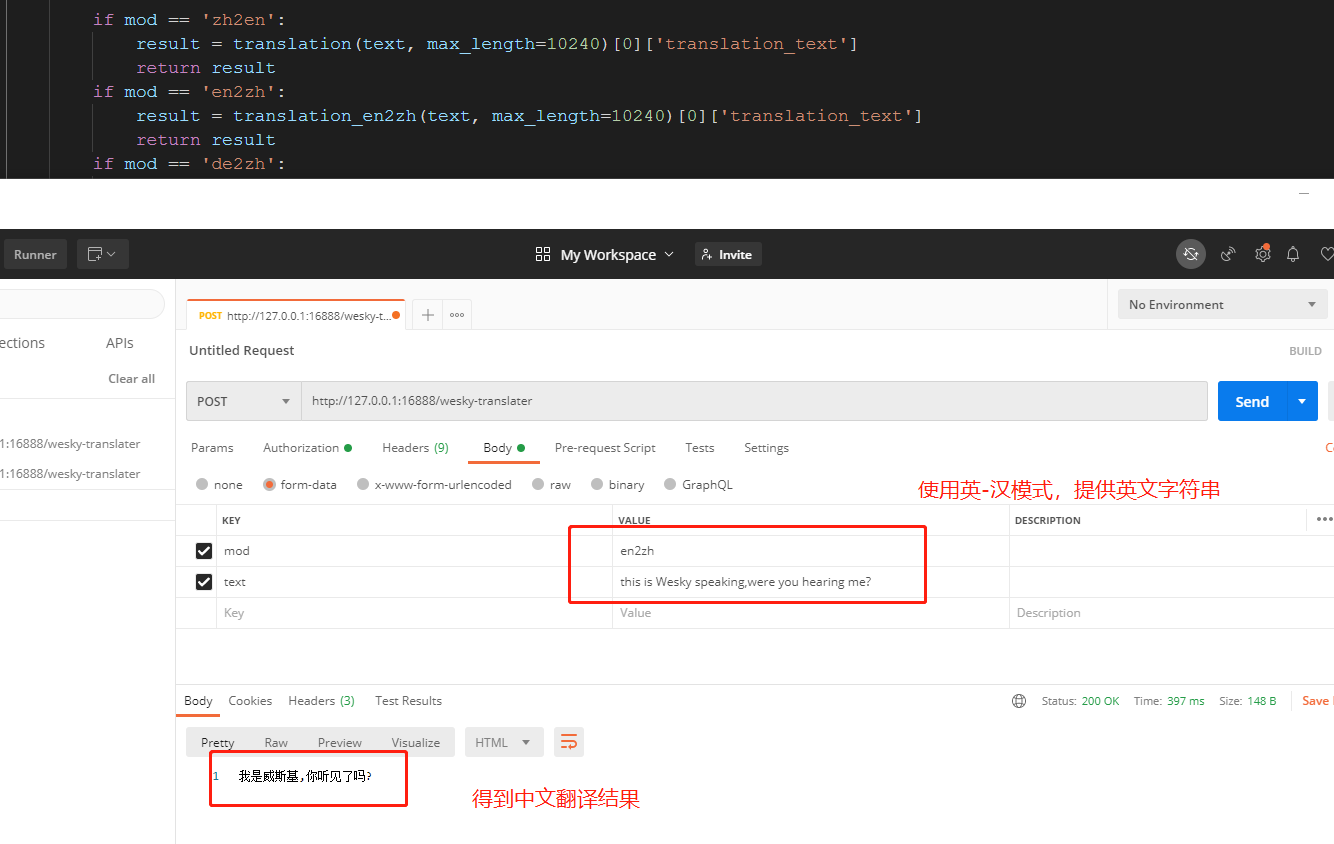Screen dimensions: 1334x844
Task: Click the empty Key placeholder field
Action: click(414, 613)
